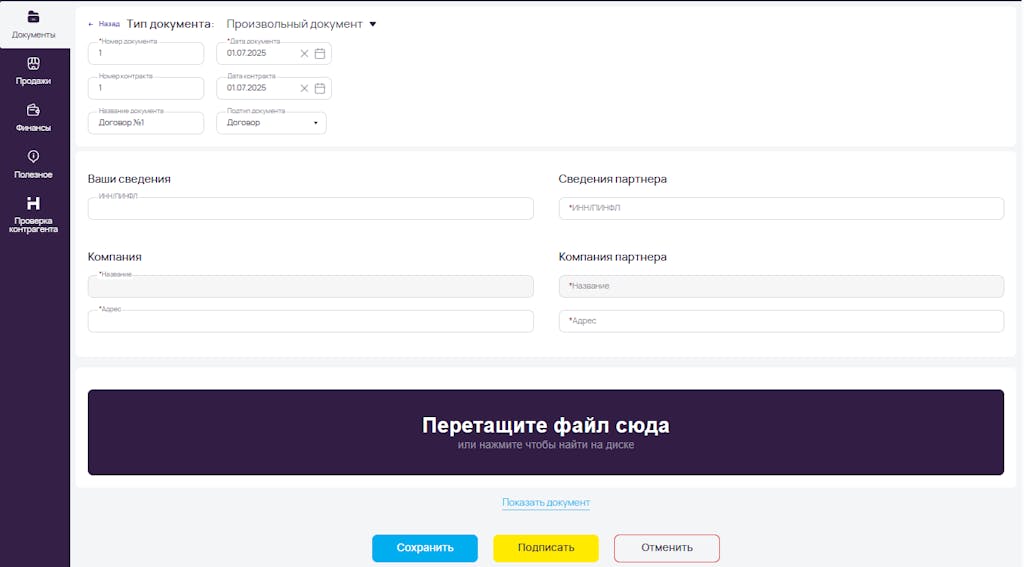Open calendar for Дата контракта
This screenshot has width=1024, height=567.
click(x=320, y=88)
